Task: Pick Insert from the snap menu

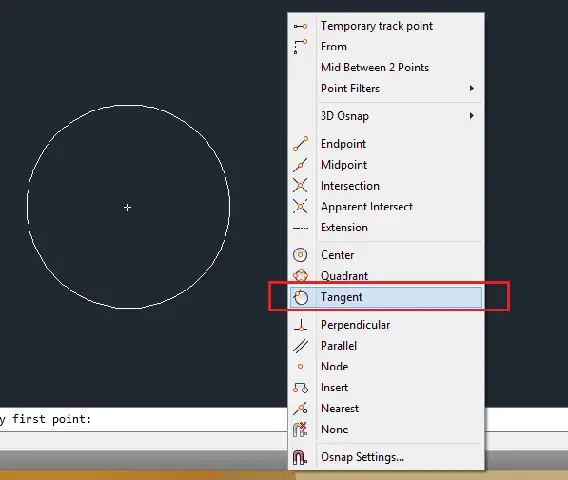Action: click(x=386, y=388)
